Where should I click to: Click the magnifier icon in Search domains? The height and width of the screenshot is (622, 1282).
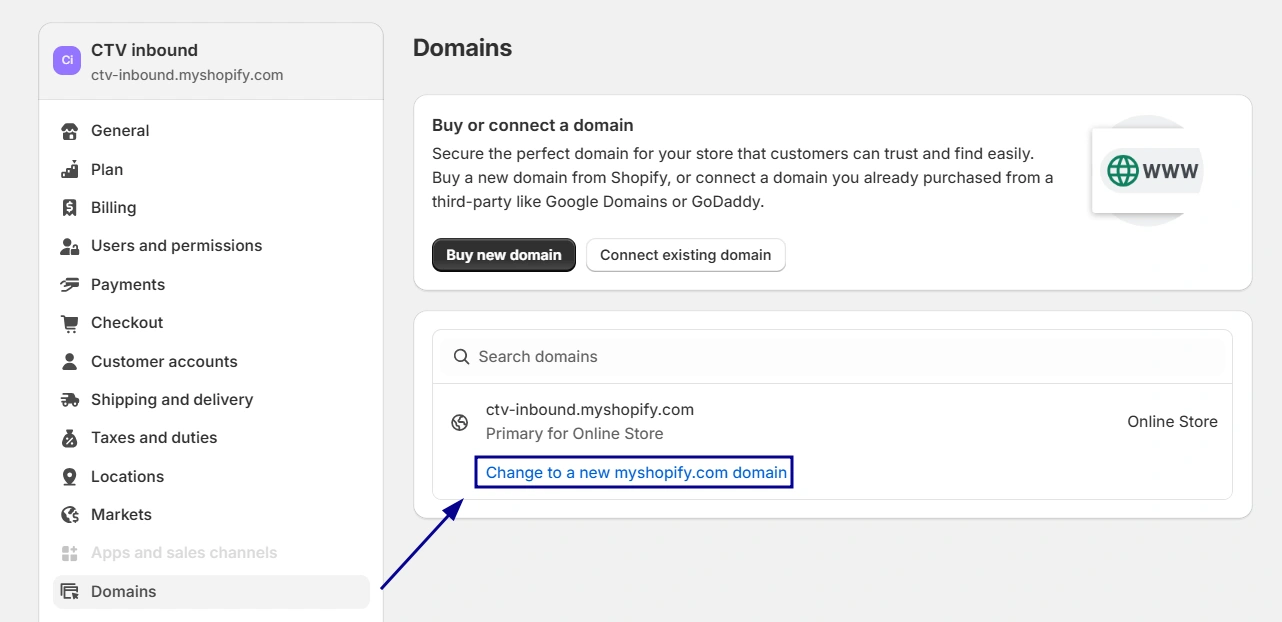pos(461,357)
